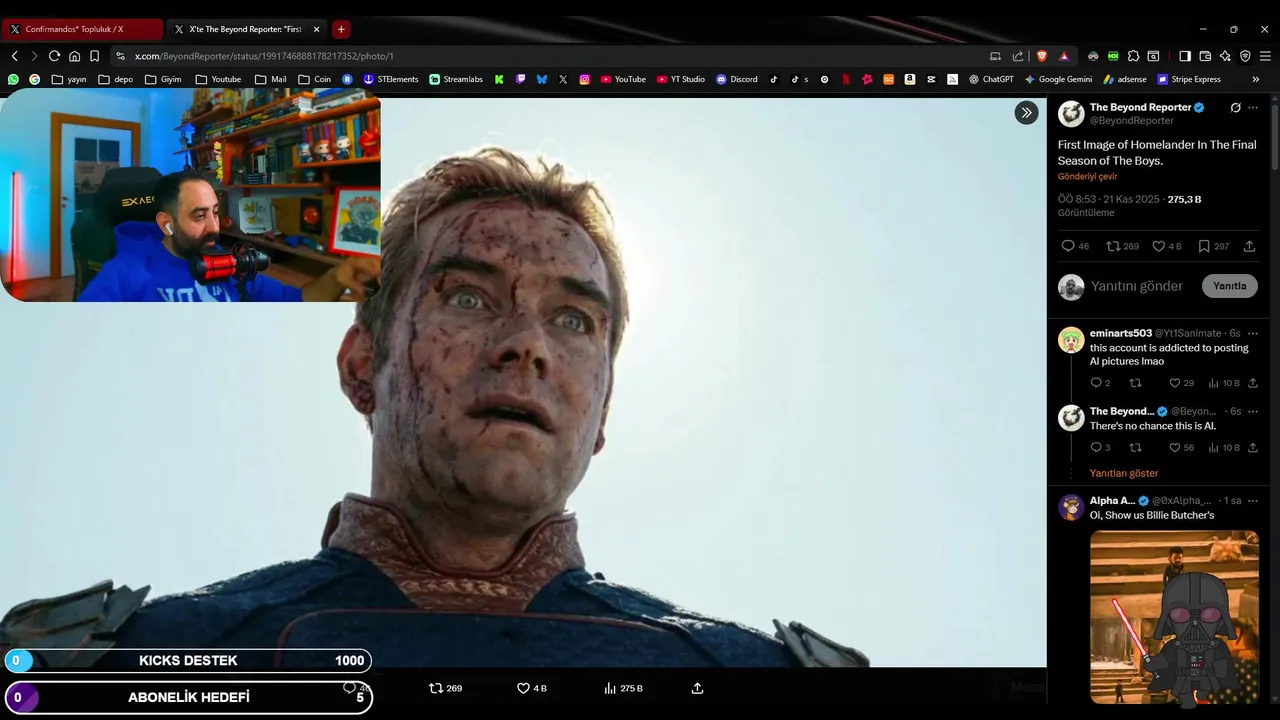The image size is (1280, 720).
Task: Open the Streamlabs bookmark
Action: click(456, 79)
